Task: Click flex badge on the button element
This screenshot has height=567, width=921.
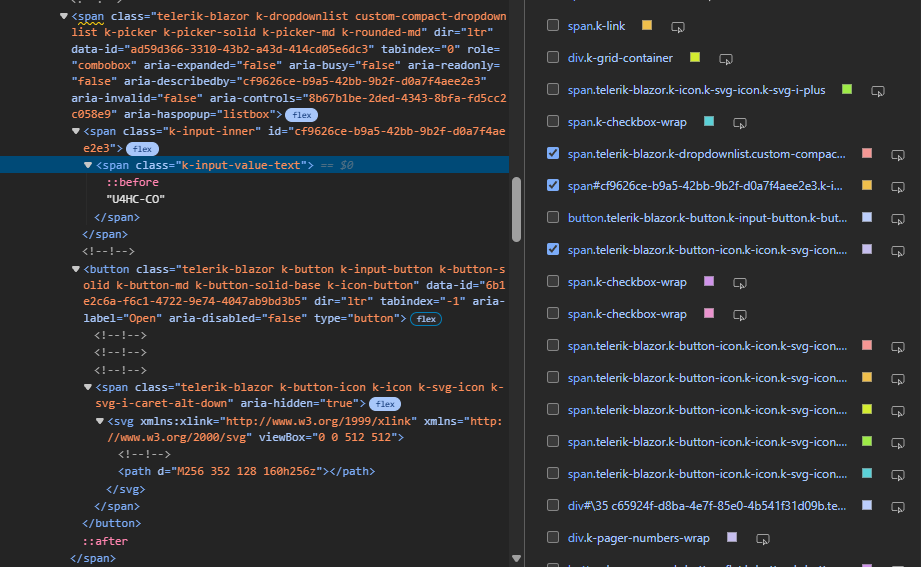Action: coord(427,319)
